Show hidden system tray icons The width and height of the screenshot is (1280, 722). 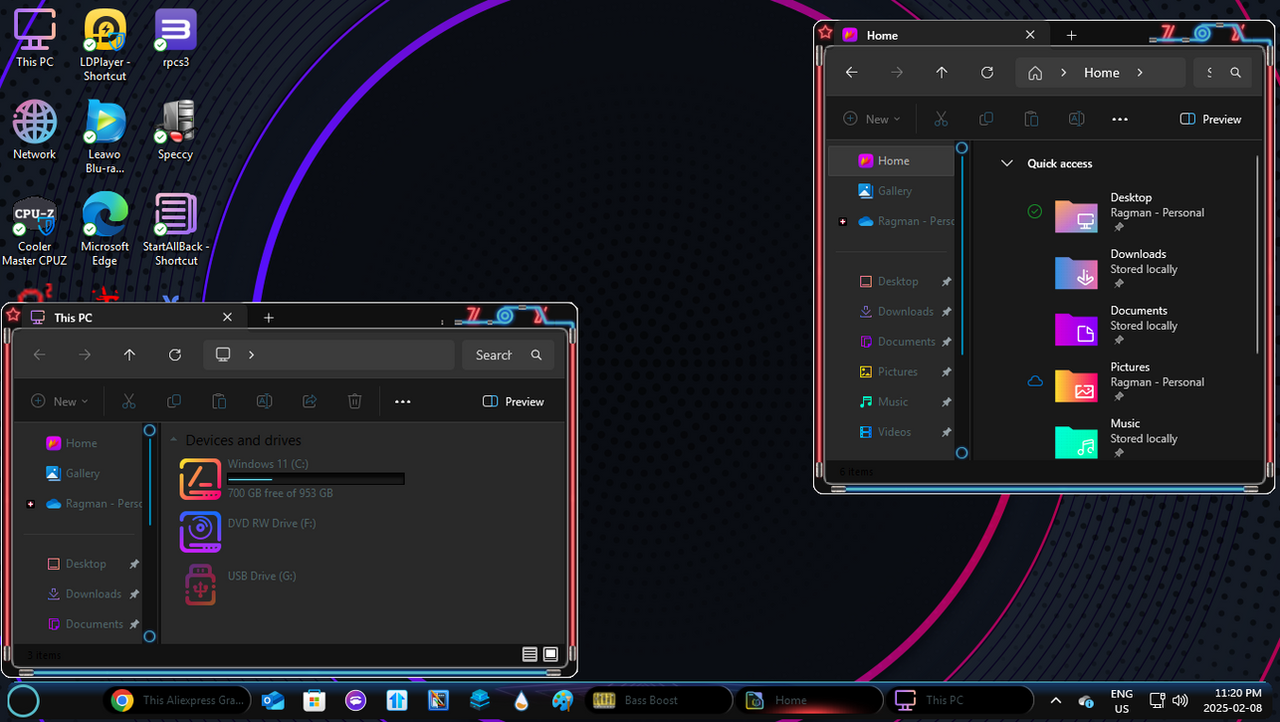click(x=1055, y=700)
